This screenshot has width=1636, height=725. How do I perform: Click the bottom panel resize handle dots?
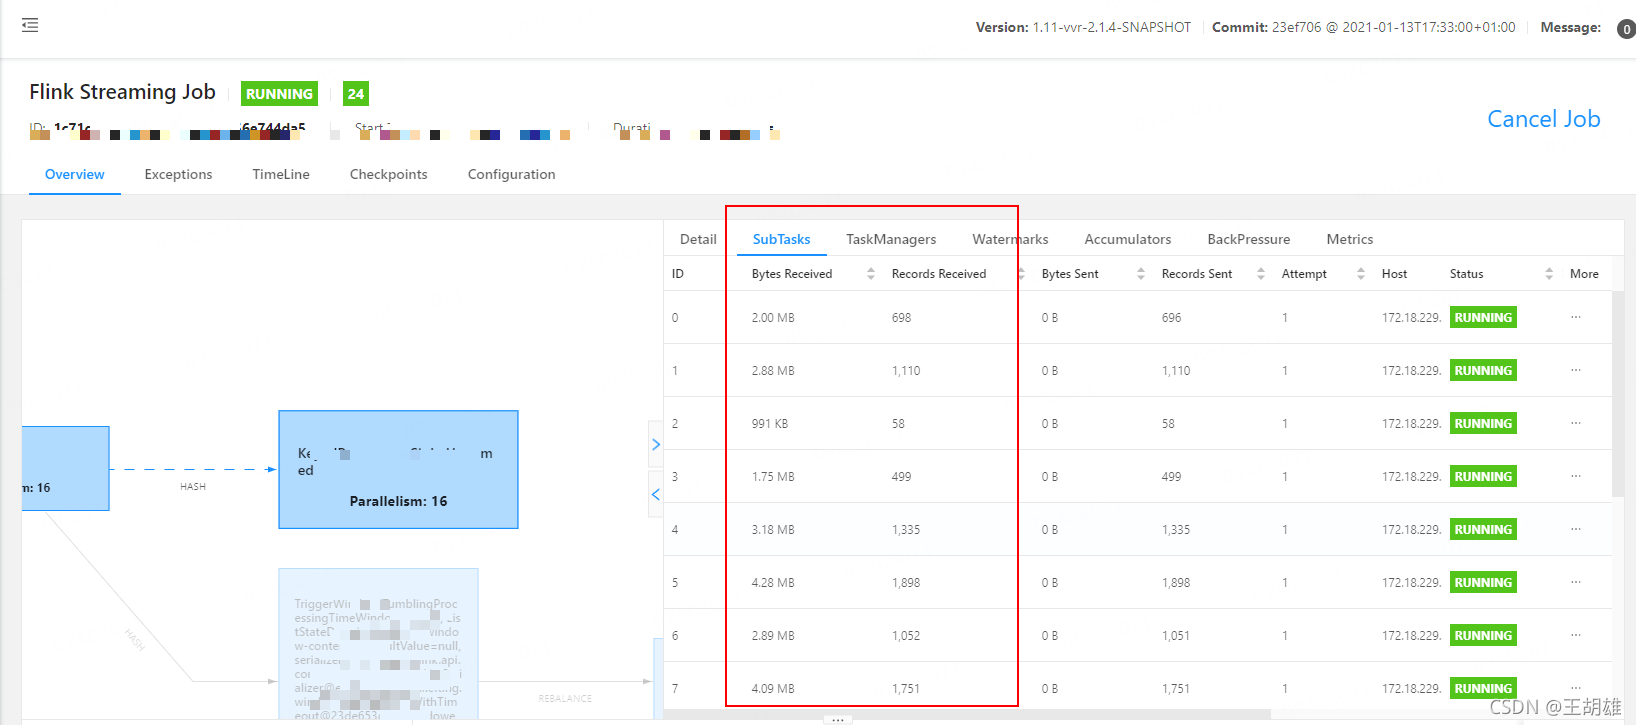click(838, 720)
